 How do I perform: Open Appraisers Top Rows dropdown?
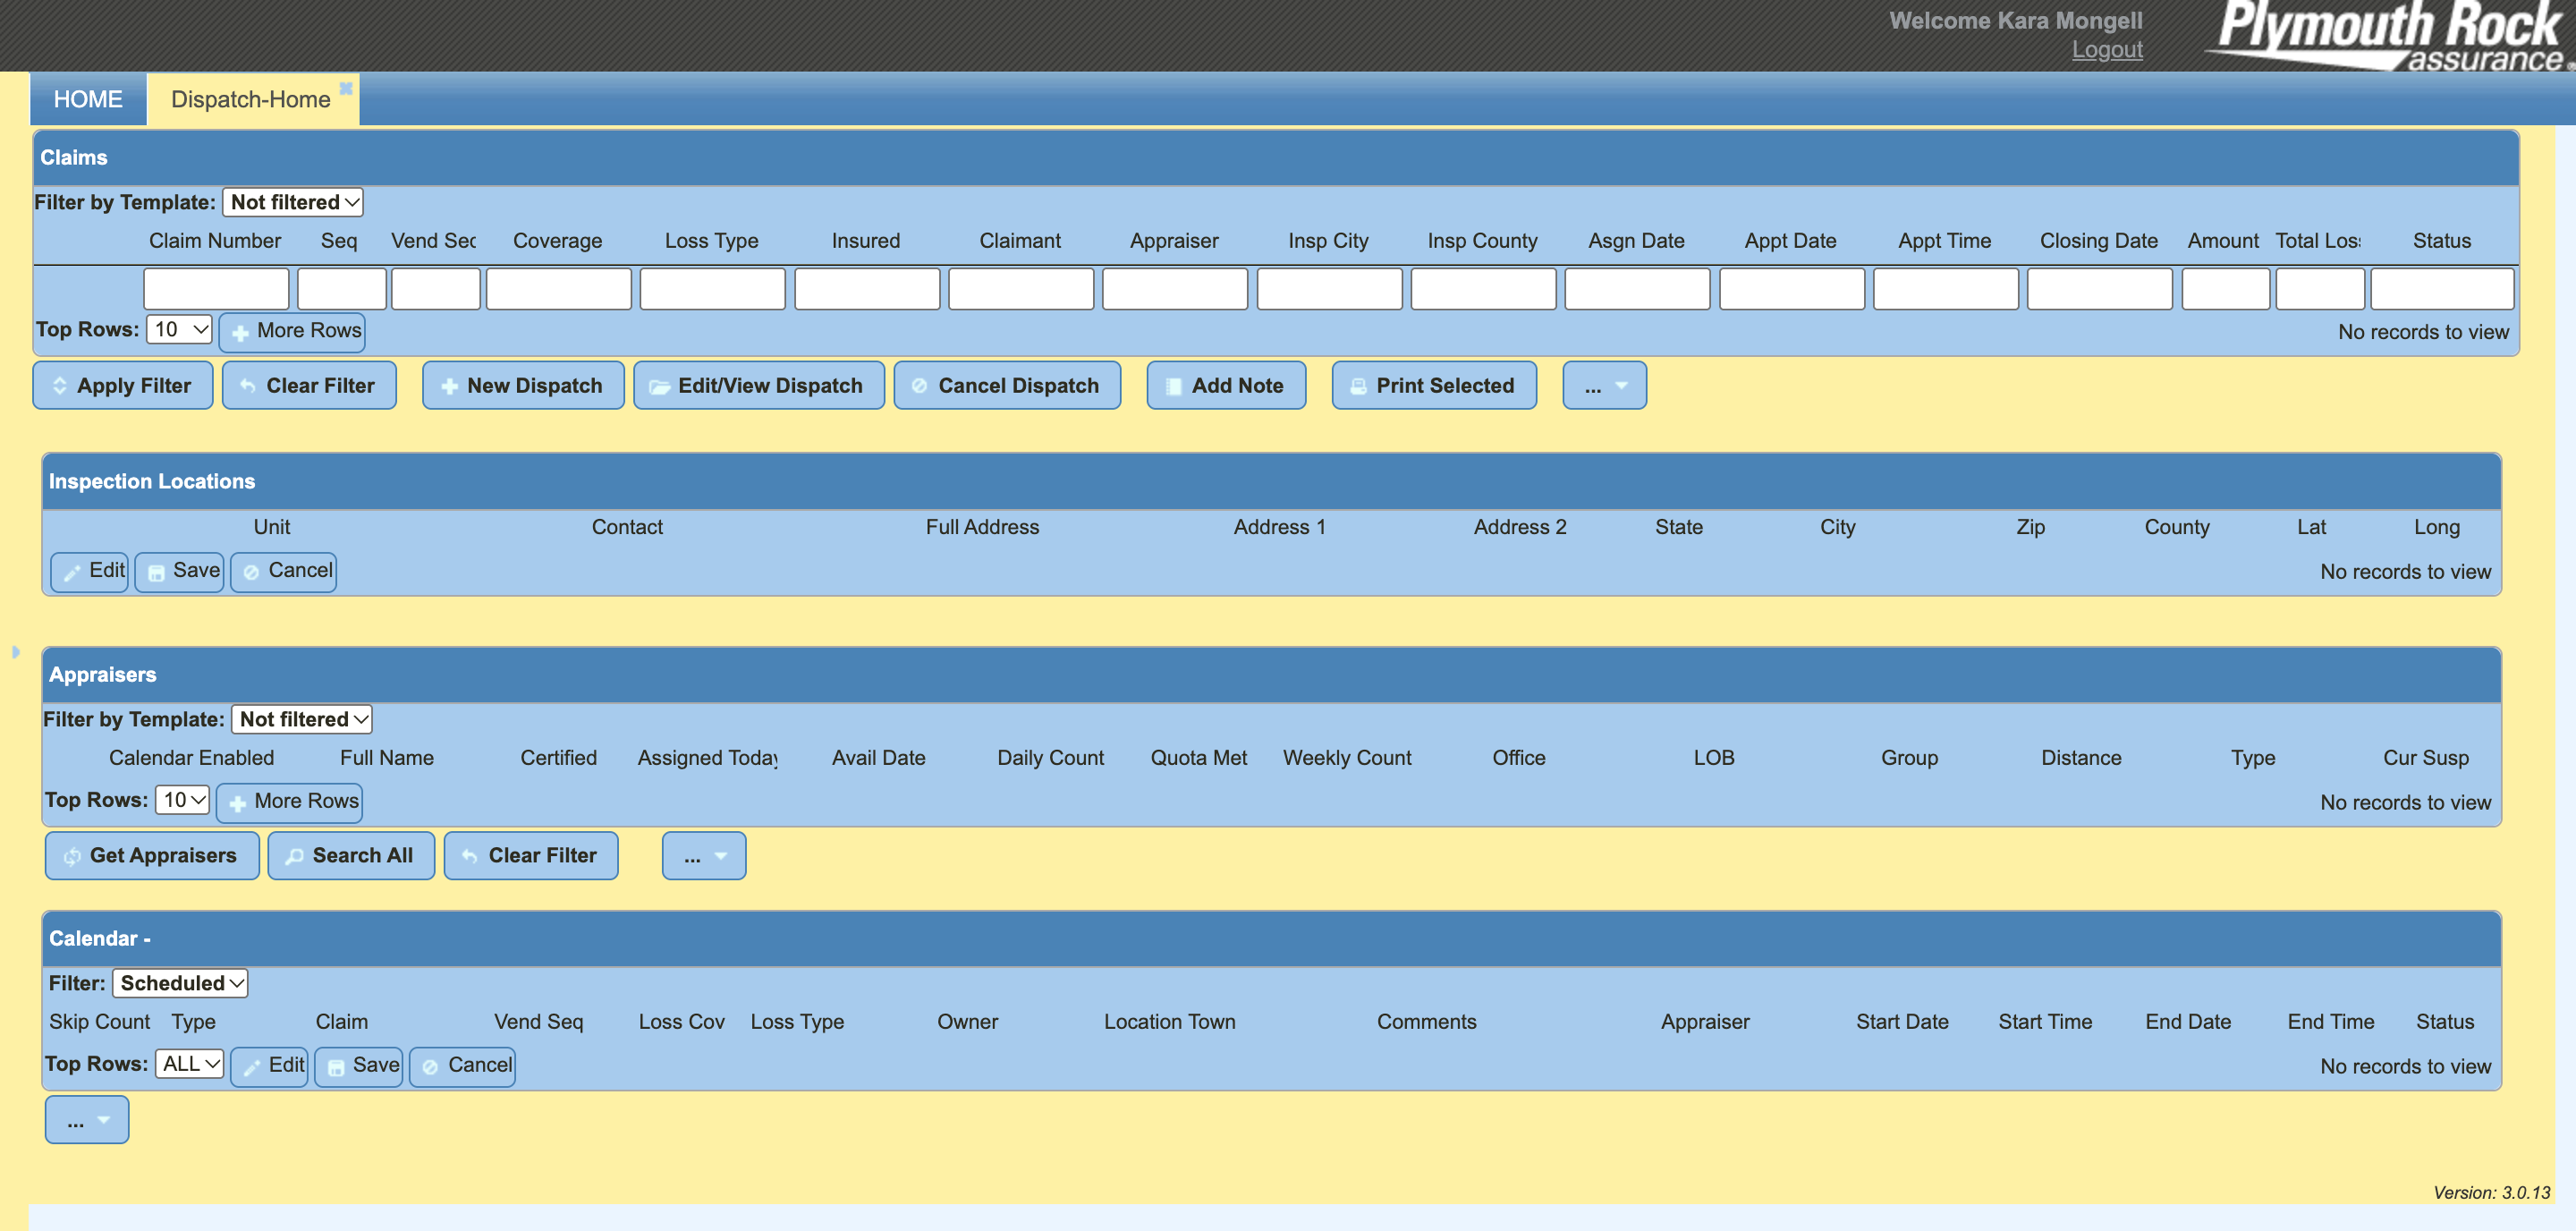[x=182, y=800]
